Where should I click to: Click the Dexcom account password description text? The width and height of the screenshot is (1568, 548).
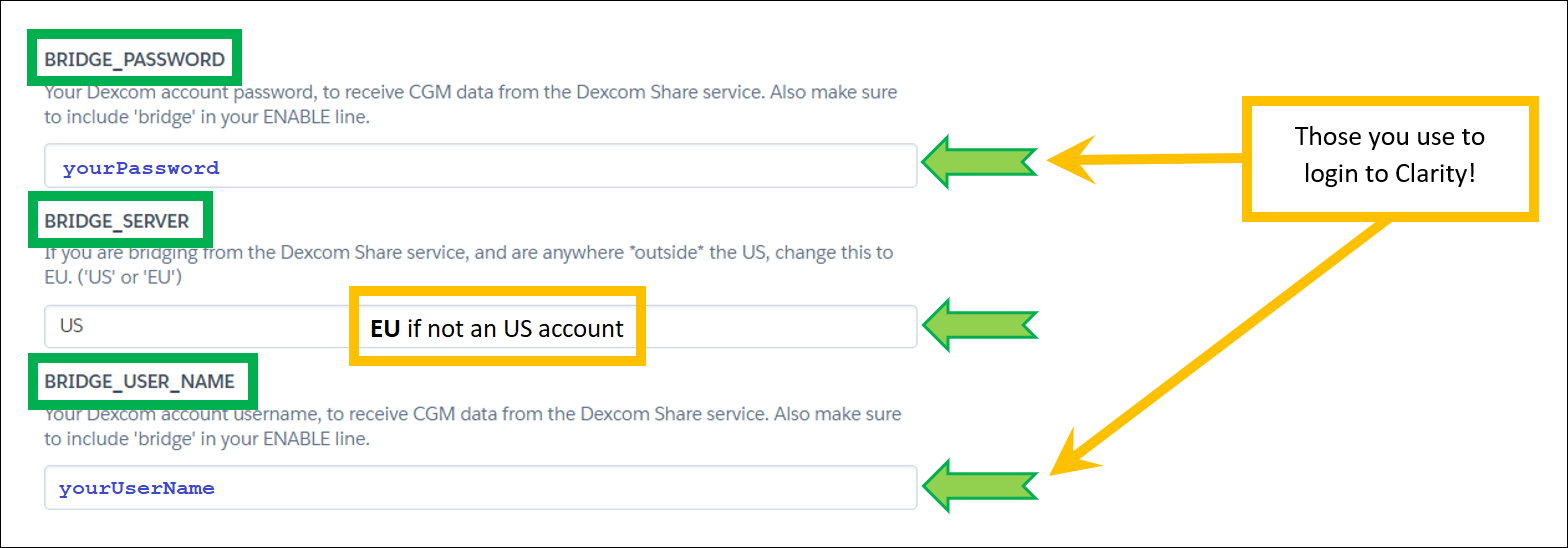pyautogui.click(x=471, y=104)
